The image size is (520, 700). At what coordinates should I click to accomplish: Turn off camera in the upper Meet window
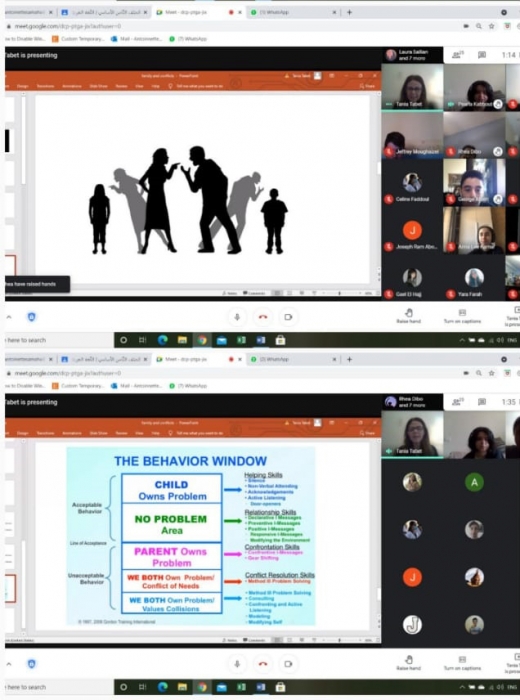pos(288,317)
